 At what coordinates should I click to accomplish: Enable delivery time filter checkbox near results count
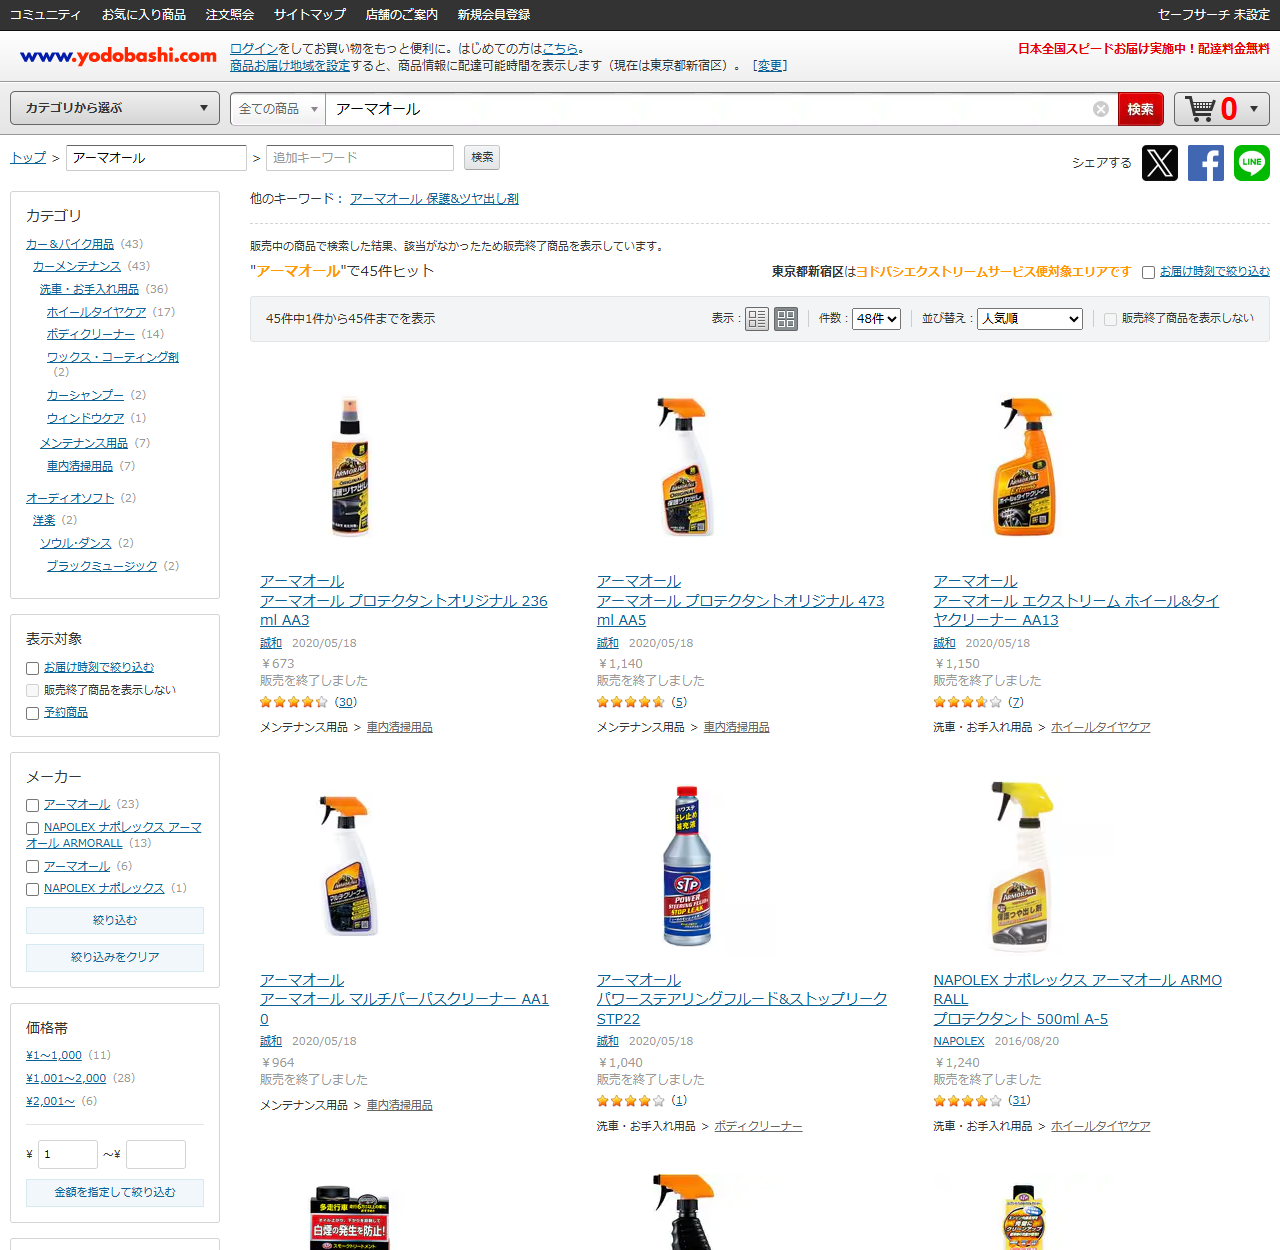click(x=1148, y=272)
